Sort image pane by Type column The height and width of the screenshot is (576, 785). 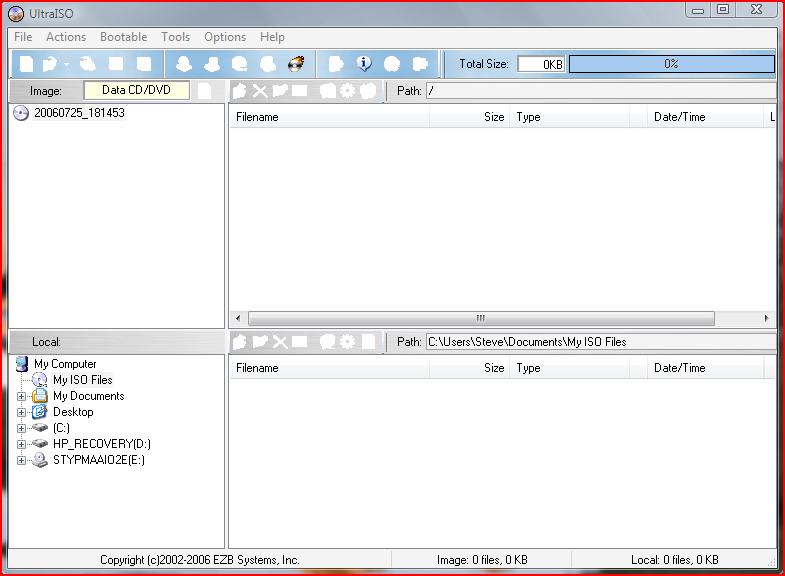point(569,117)
